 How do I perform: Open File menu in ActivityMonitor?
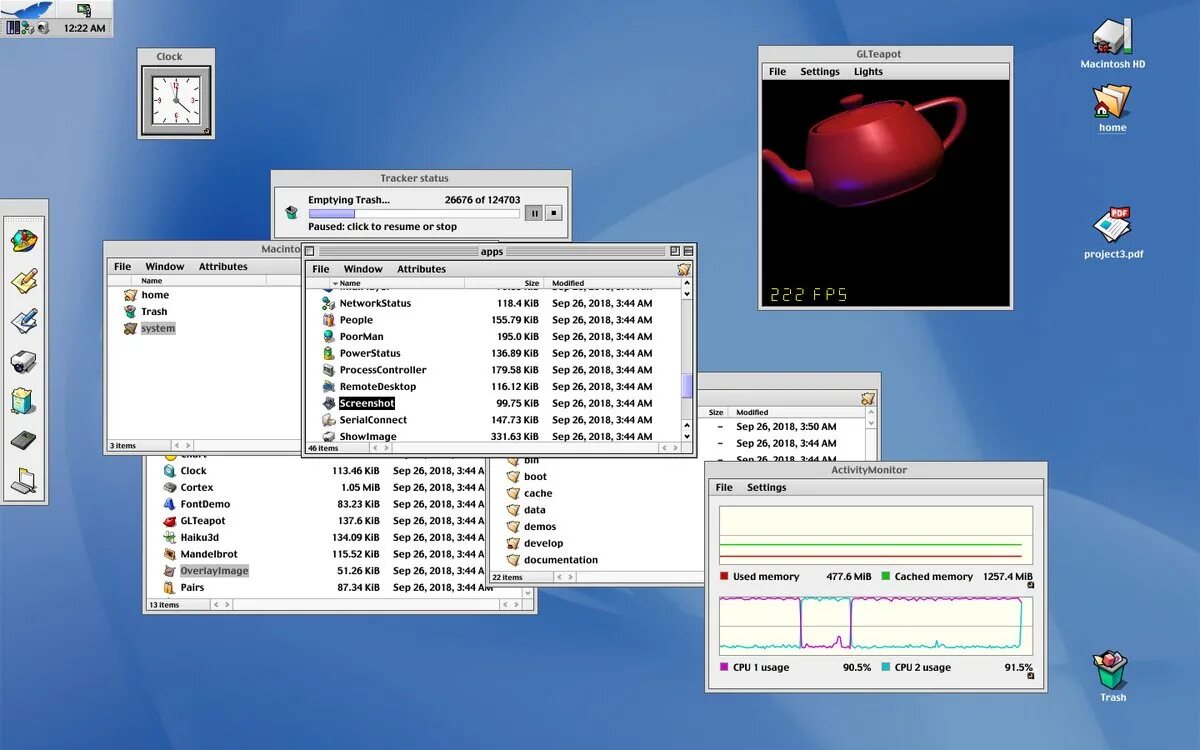[x=724, y=488]
